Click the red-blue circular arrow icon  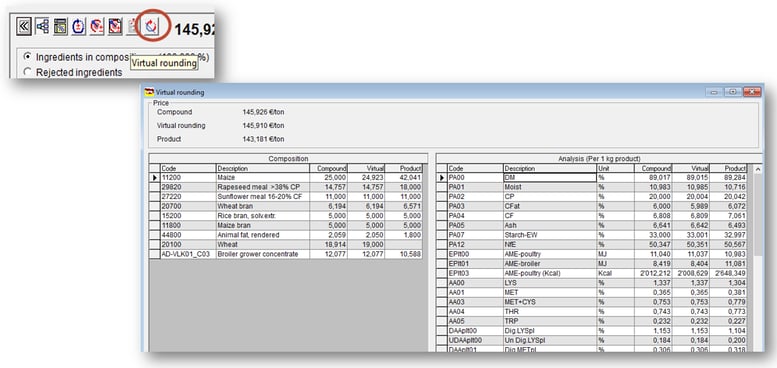click(x=97, y=26)
